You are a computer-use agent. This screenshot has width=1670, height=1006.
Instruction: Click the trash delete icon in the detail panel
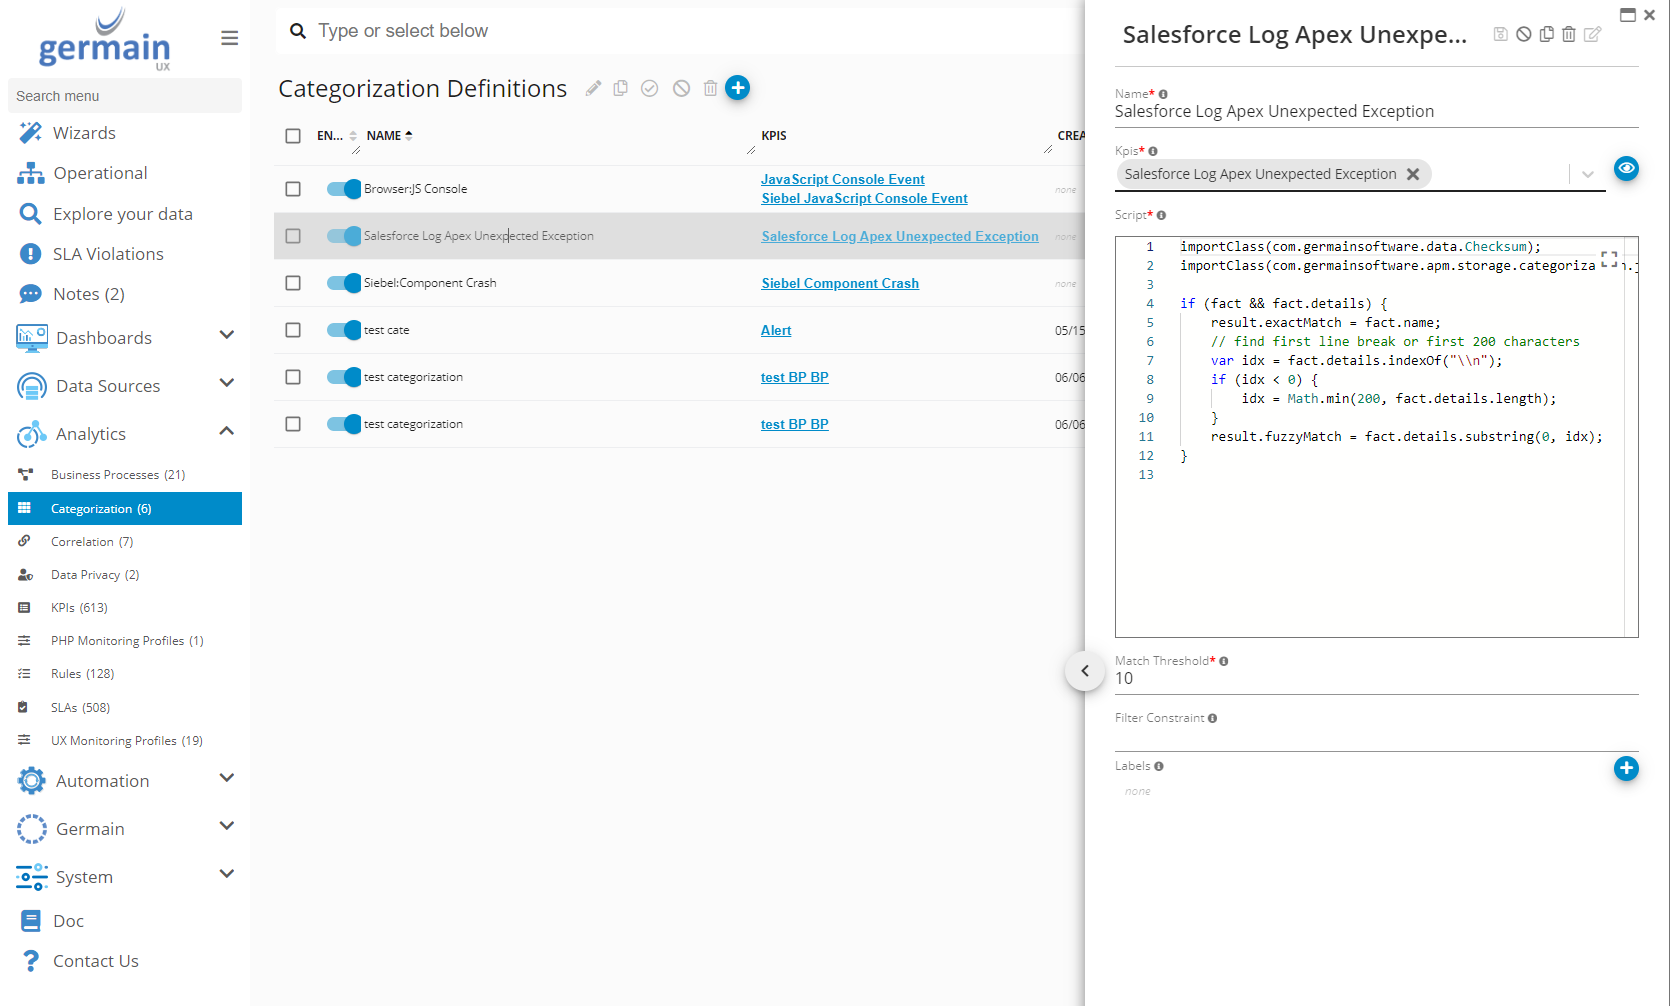point(1569,33)
